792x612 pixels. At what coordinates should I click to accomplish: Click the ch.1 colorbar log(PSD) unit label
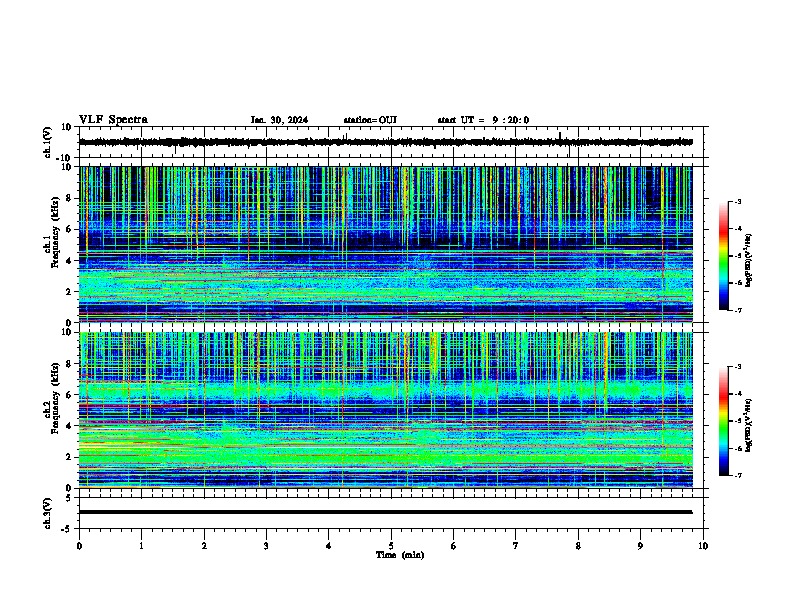(749, 261)
